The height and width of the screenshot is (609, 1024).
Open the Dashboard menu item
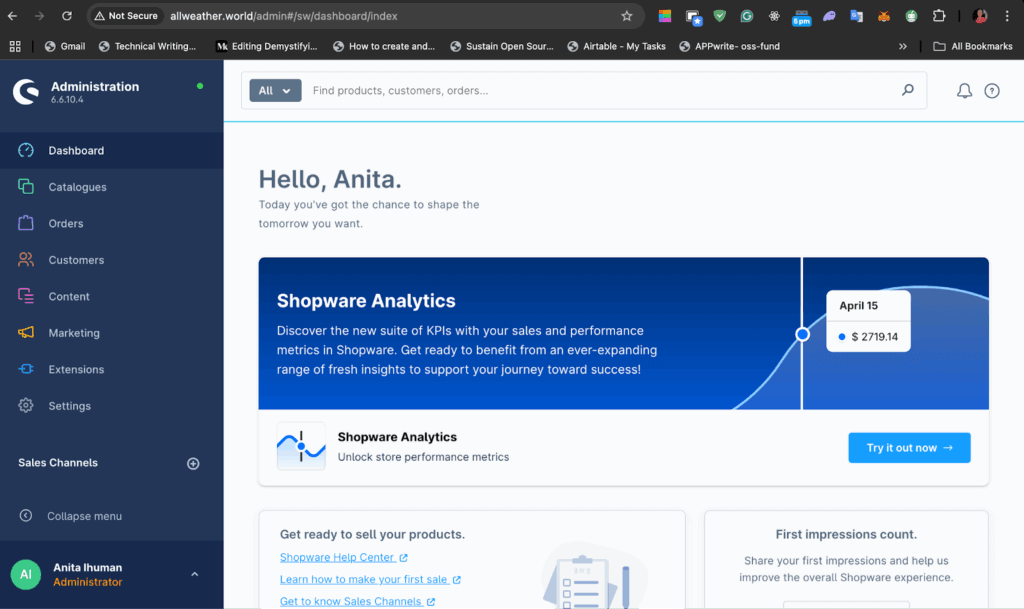coord(112,150)
